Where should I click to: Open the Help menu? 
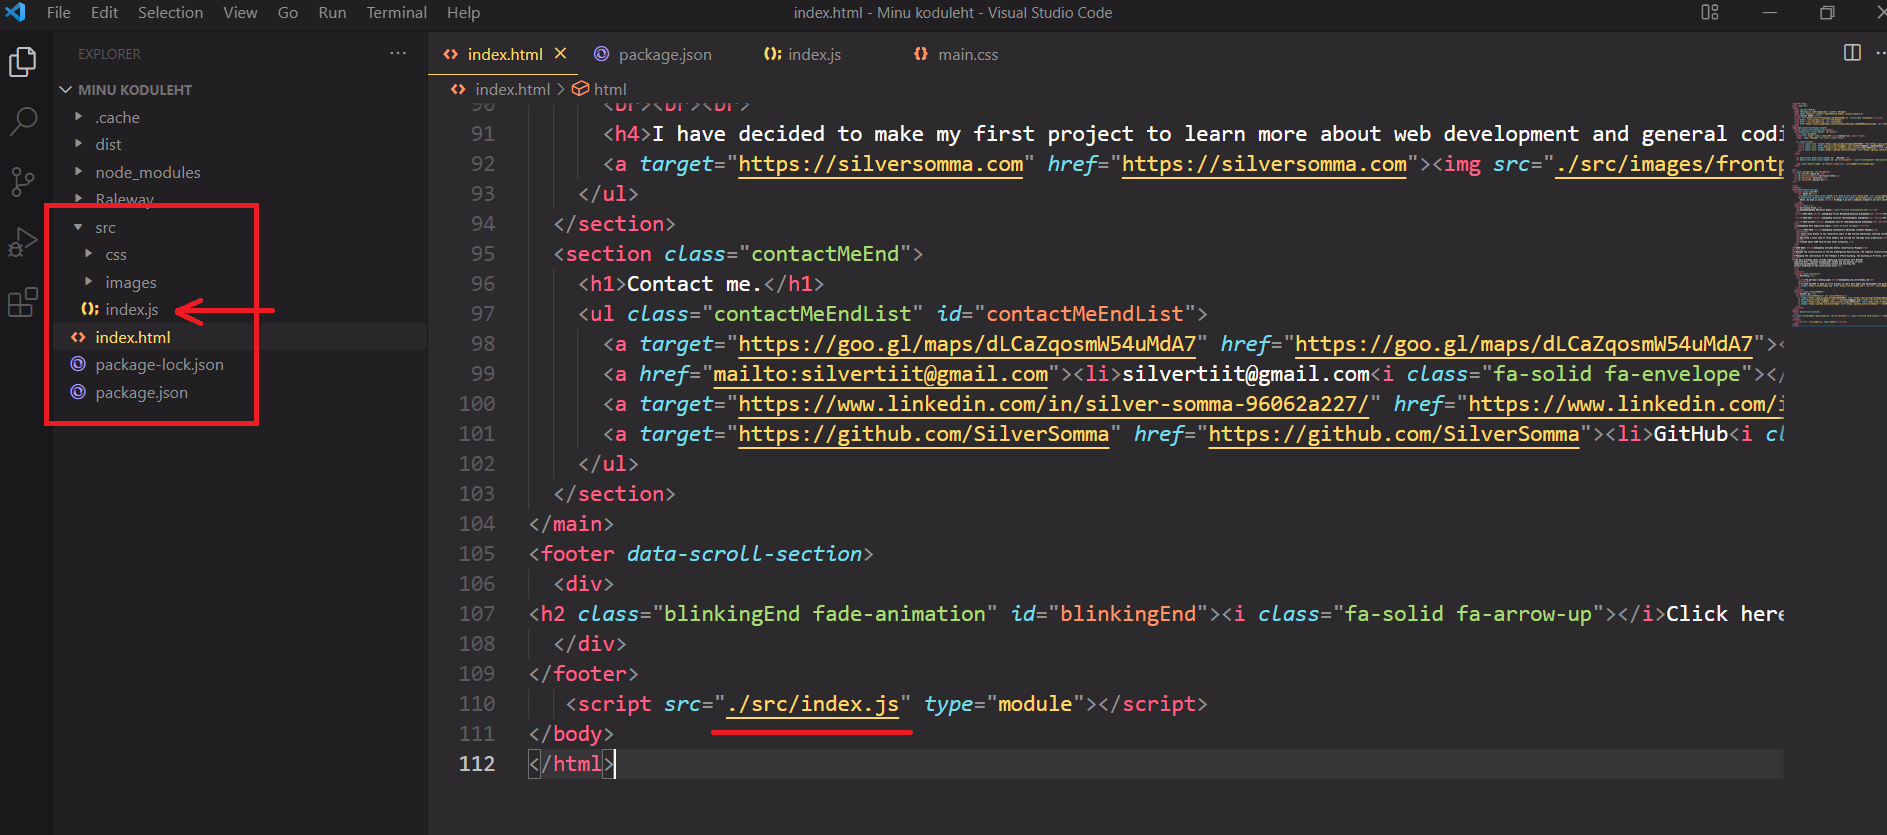[x=463, y=12]
